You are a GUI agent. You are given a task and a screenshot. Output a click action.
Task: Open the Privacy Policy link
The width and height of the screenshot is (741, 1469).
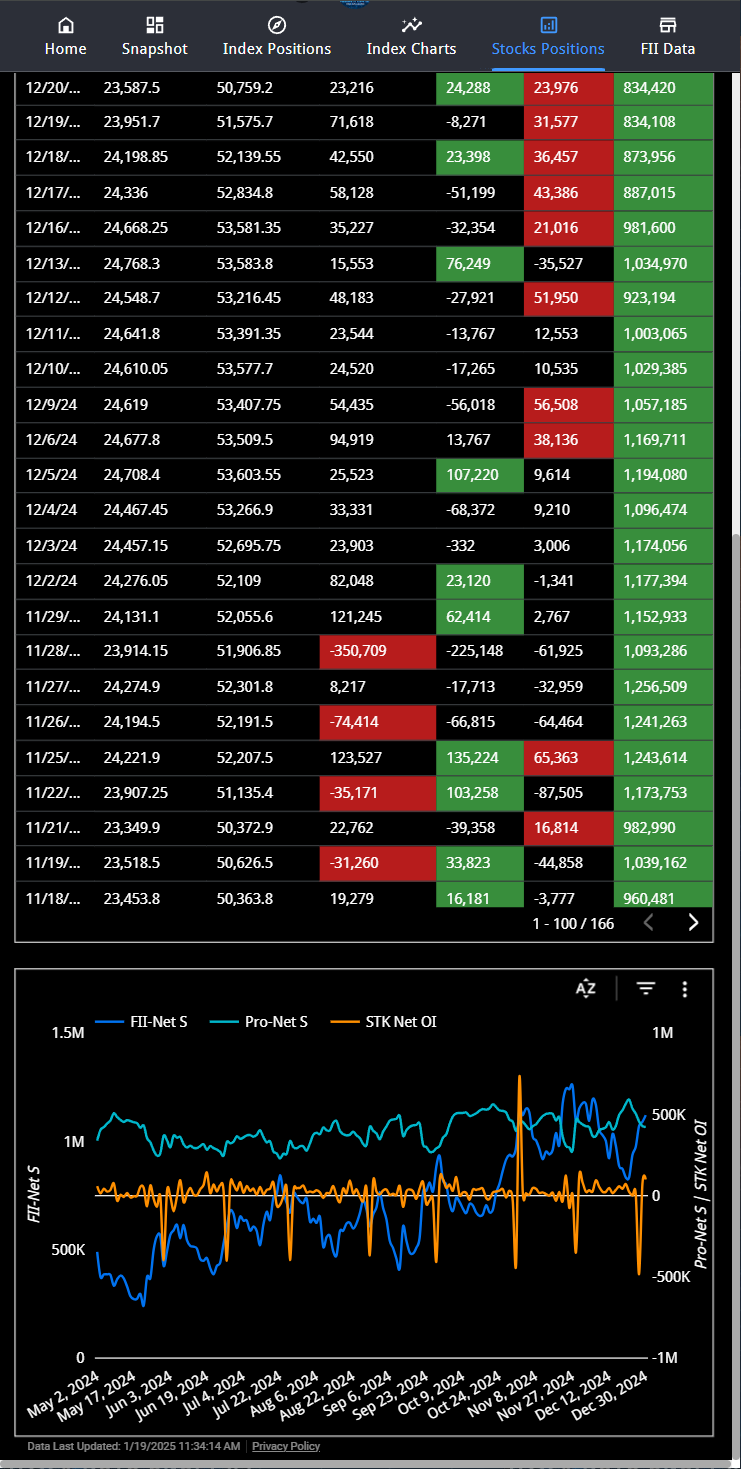pos(286,1446)
